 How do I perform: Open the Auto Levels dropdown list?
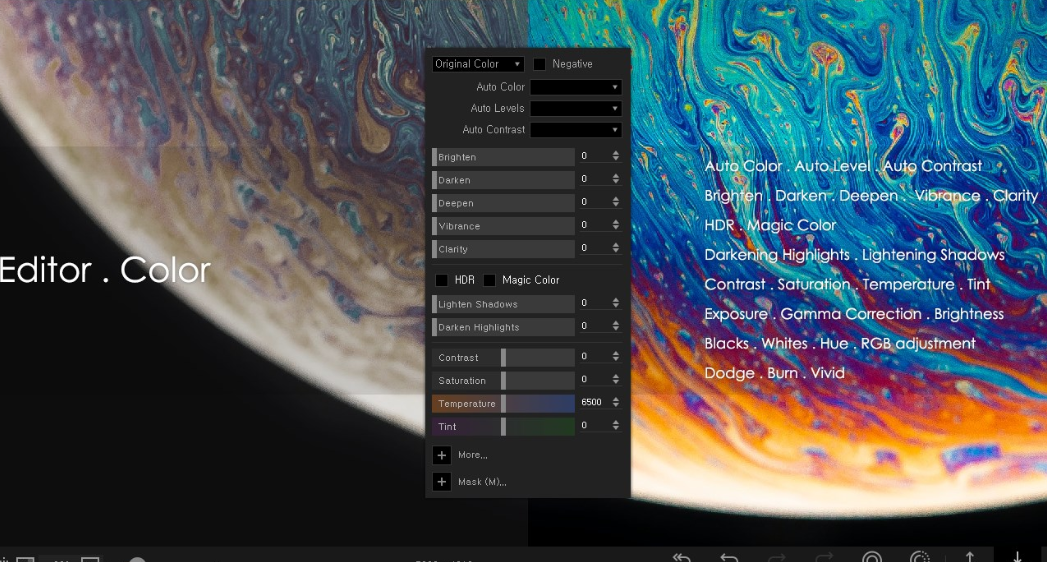coord(576,108)
